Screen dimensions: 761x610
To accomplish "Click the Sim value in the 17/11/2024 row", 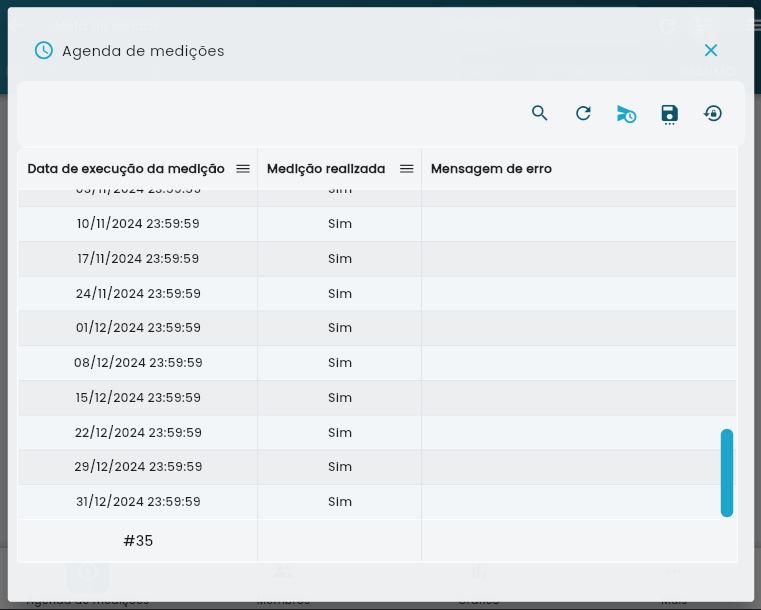I will point(340,259).
